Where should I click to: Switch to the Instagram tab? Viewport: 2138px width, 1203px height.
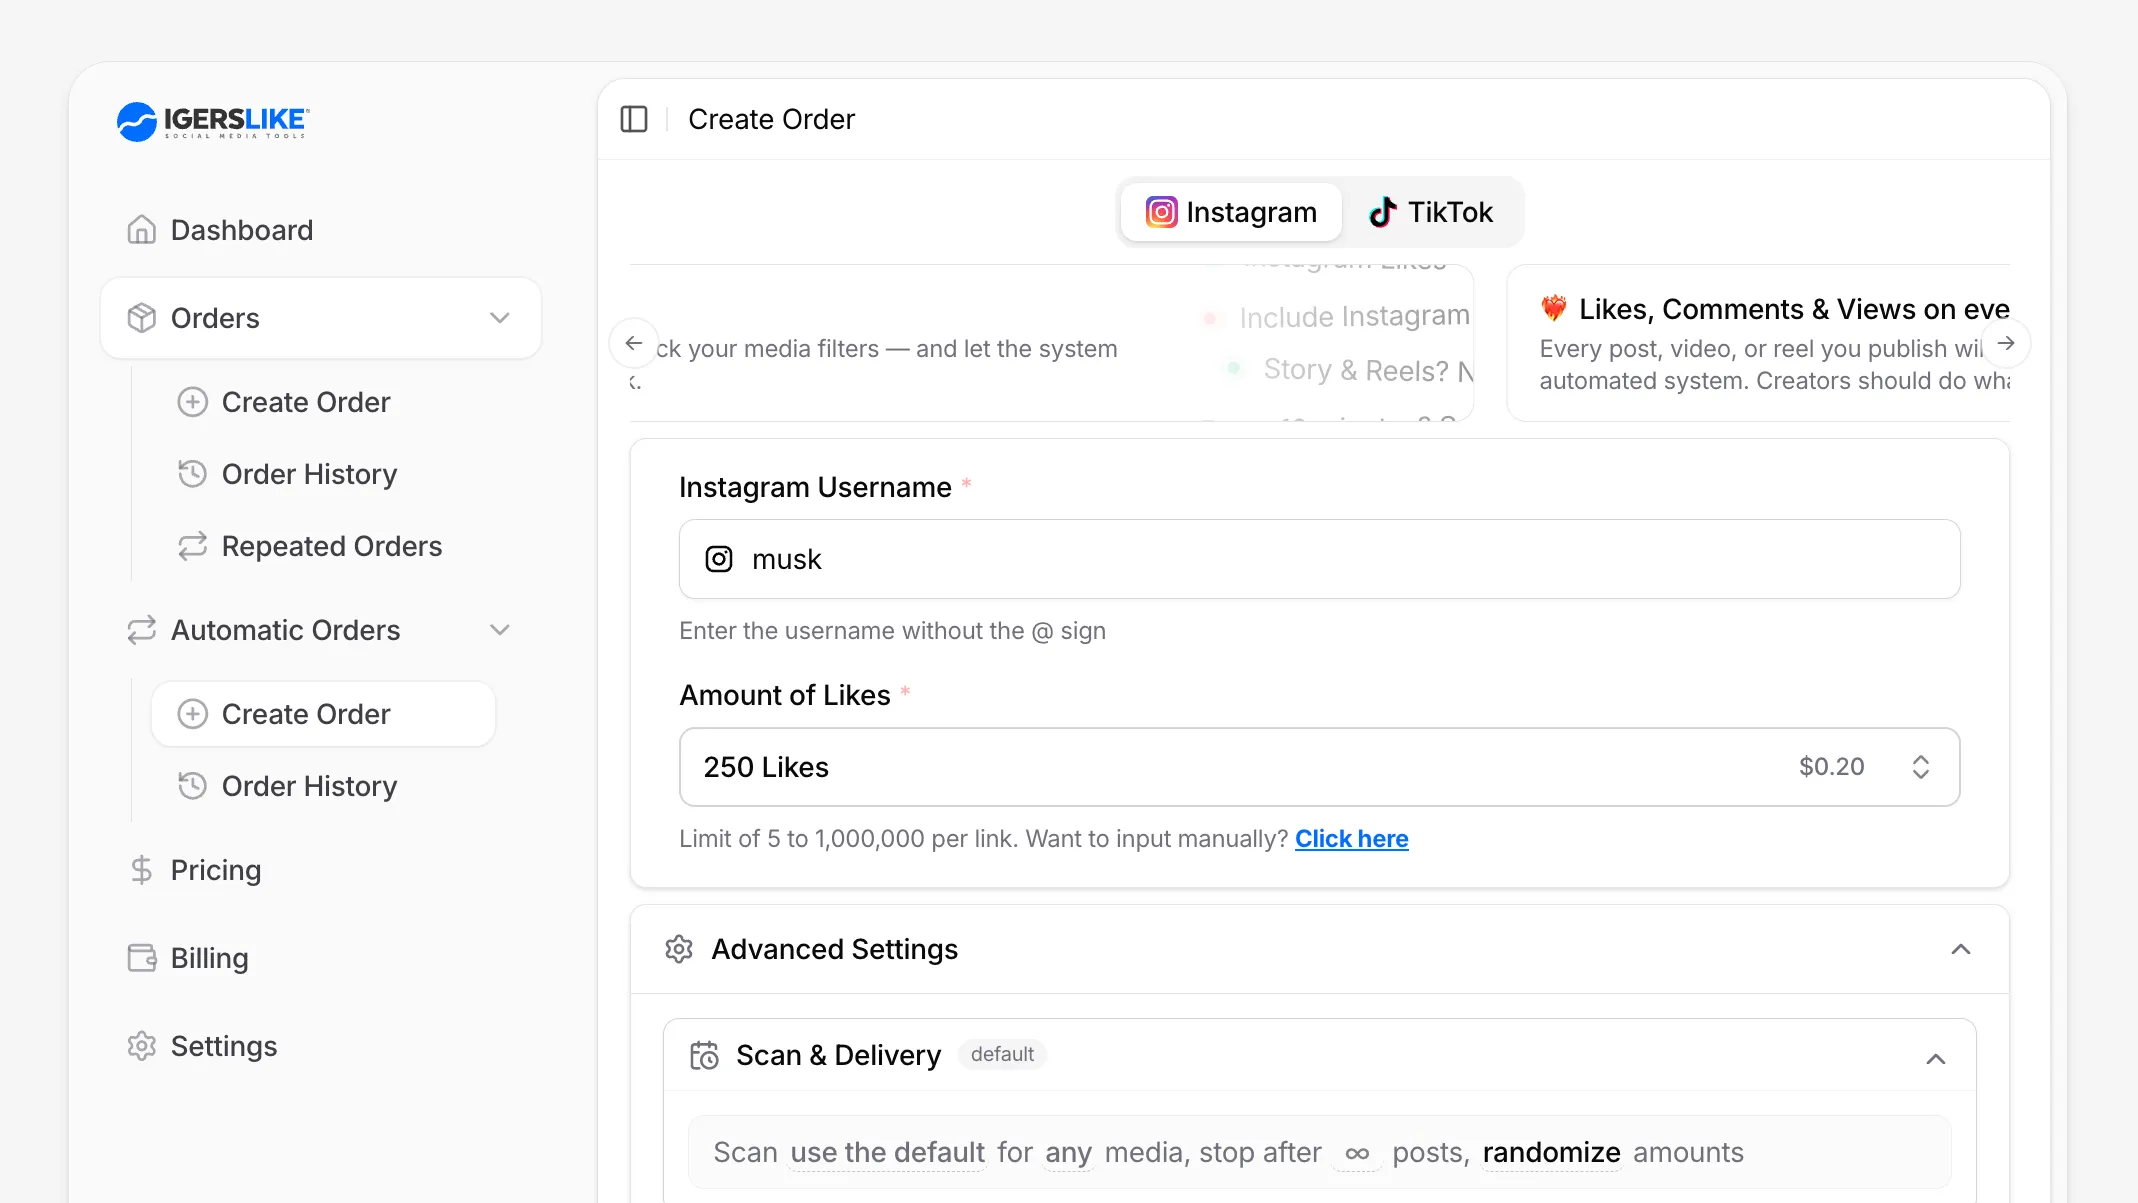[1231, 212]
